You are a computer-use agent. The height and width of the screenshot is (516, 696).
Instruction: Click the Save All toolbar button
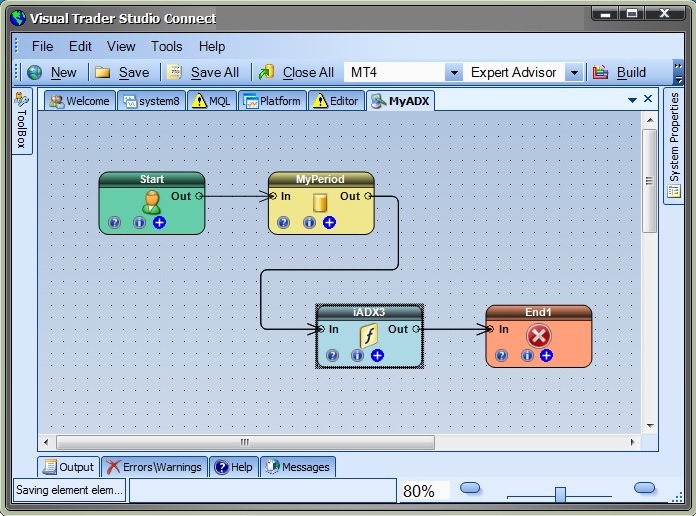coord(203,72)
